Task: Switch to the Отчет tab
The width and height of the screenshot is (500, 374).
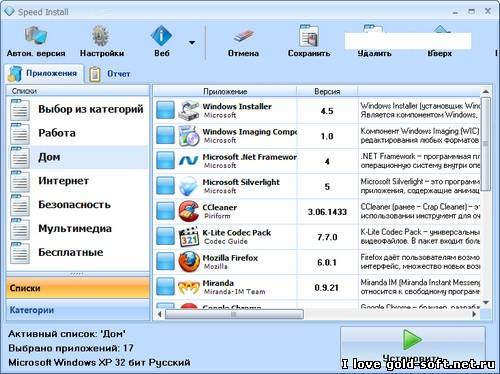Action: pos(110,74)
